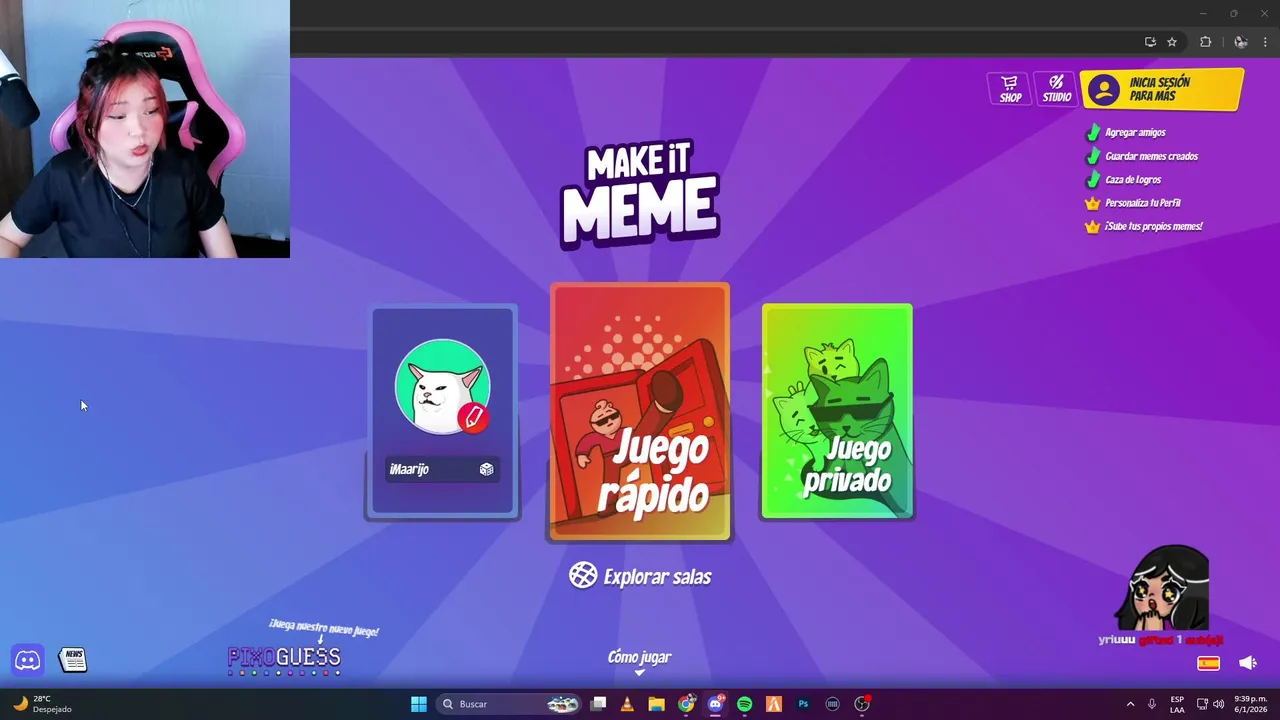Image resolution: width=1280 pixels, height=720 pixels.
Task: Open the Windows Start menu
Action: pyautogui.click(x=419, y=704)
